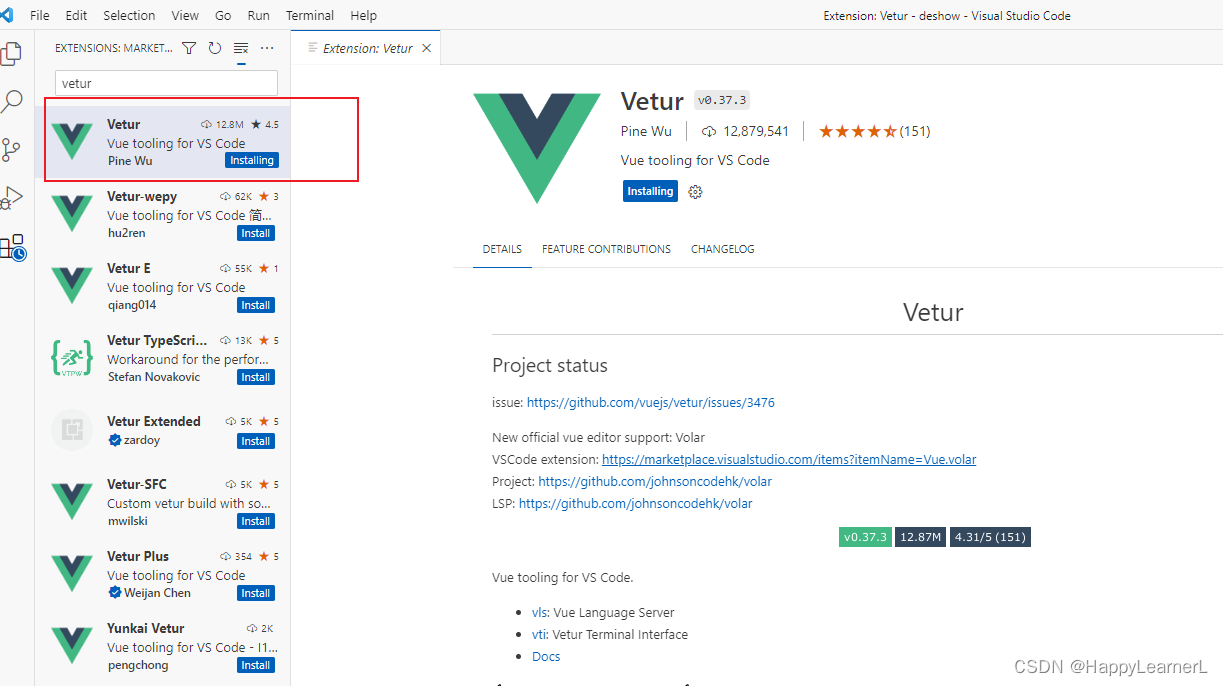1223x686 pixels.
Task: Click the Vetur E extension icon
Action: (x=72, y=285)
